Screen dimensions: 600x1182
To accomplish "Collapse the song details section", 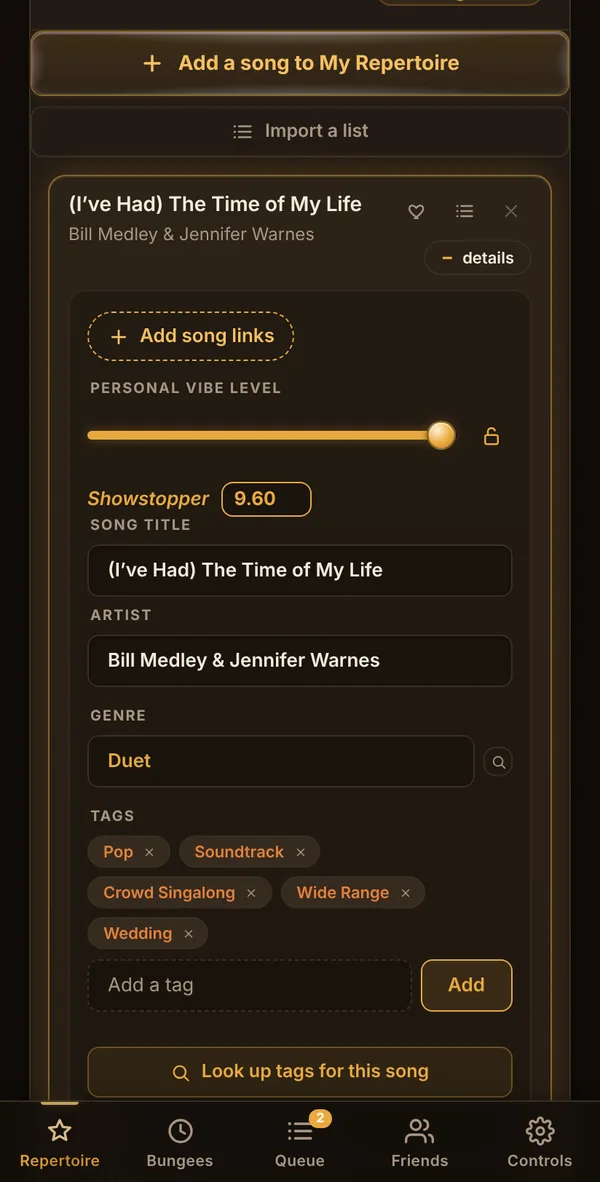I will click(477, 258).
